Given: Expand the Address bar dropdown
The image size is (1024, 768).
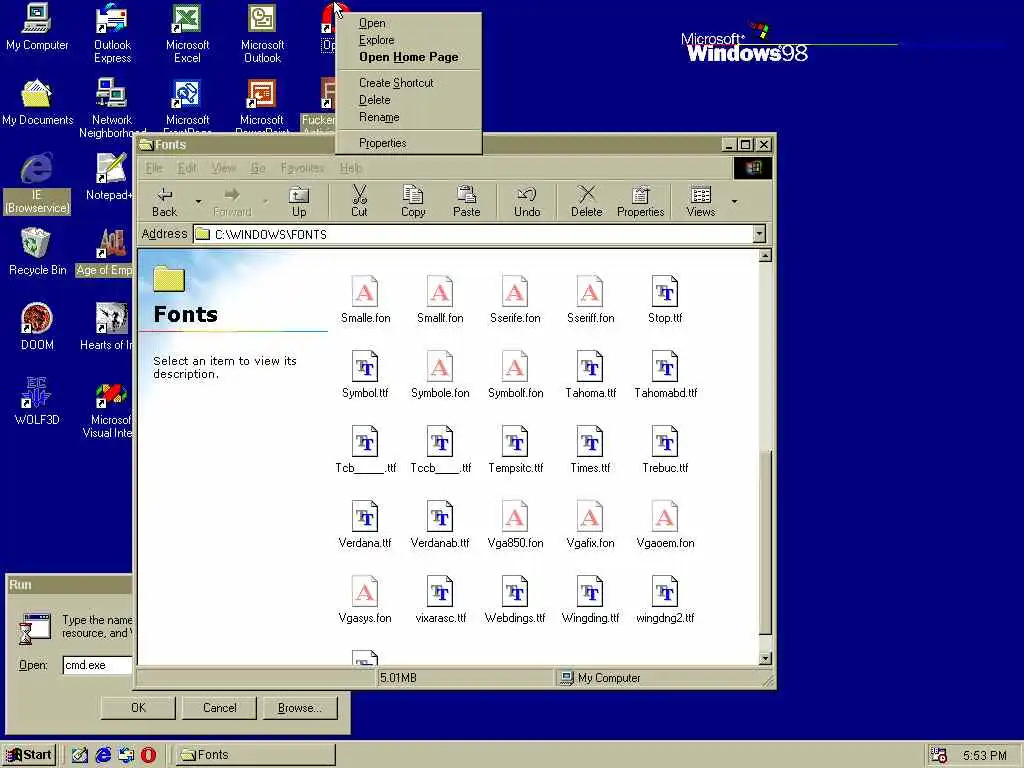Looking at the screenshot, I should click(759, 234).
